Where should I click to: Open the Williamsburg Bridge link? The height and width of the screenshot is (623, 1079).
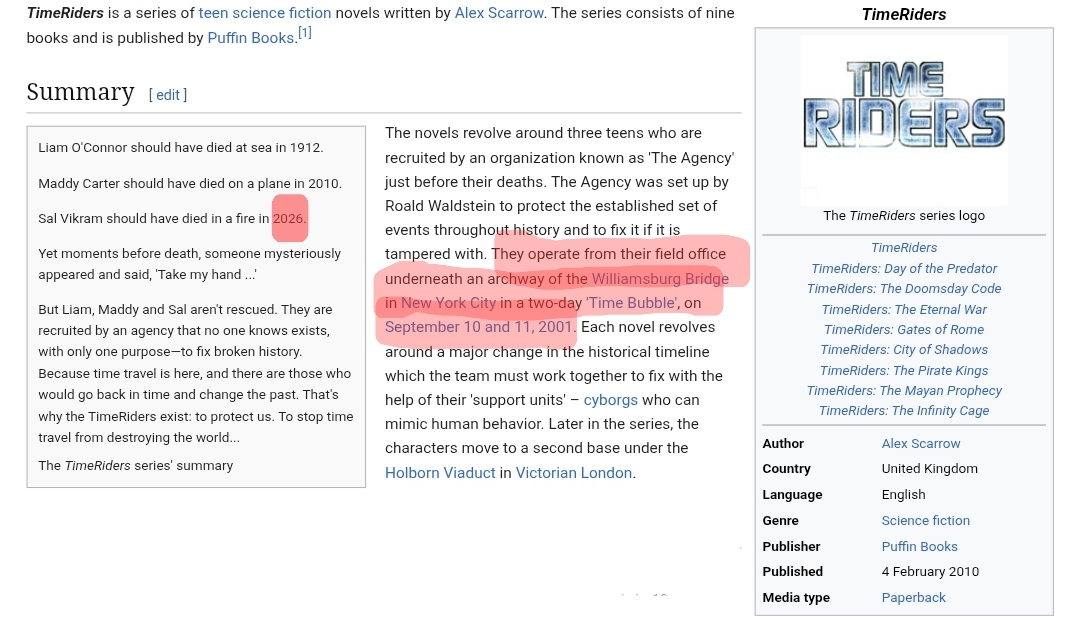tap(660, 279)
